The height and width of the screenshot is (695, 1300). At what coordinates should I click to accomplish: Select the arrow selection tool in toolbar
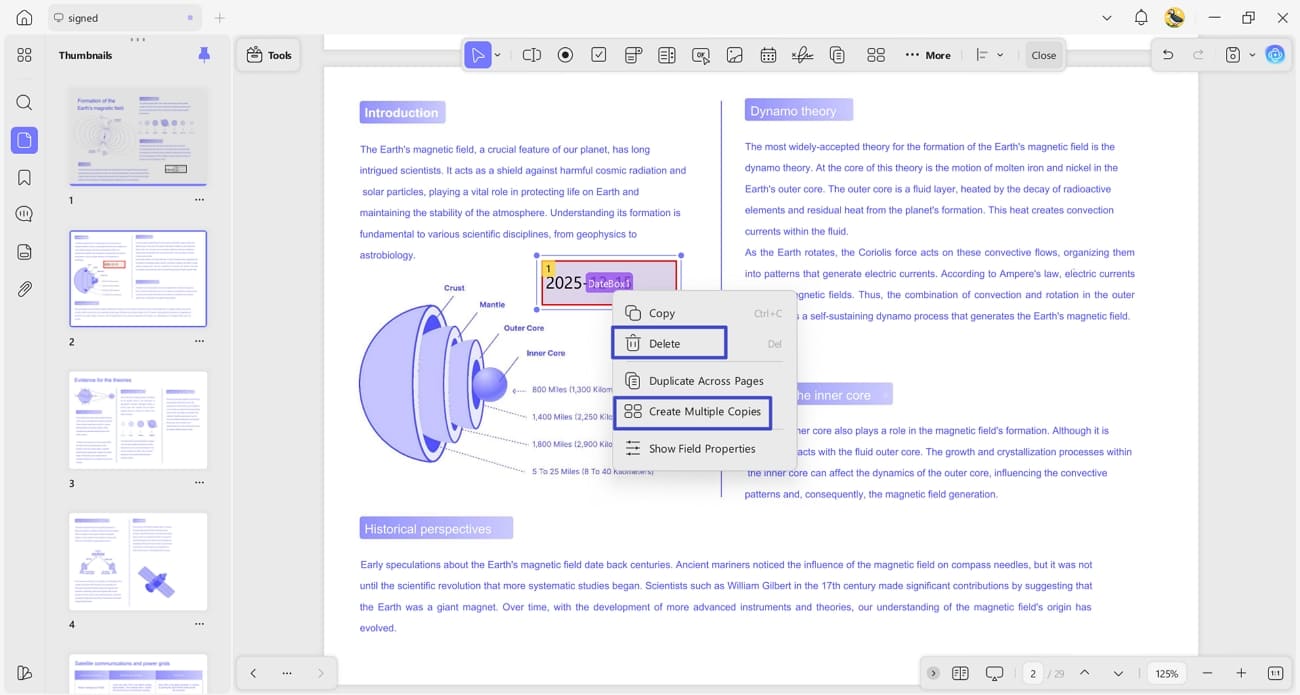click(x=479, y=55)
